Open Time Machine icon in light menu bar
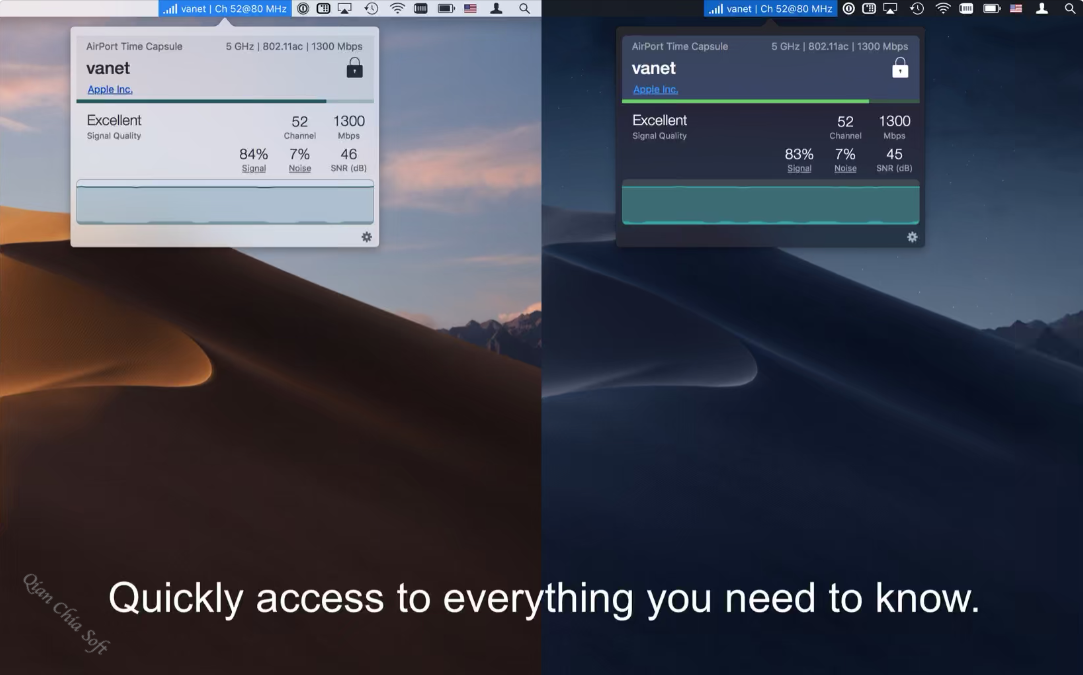 pos(371,8)
